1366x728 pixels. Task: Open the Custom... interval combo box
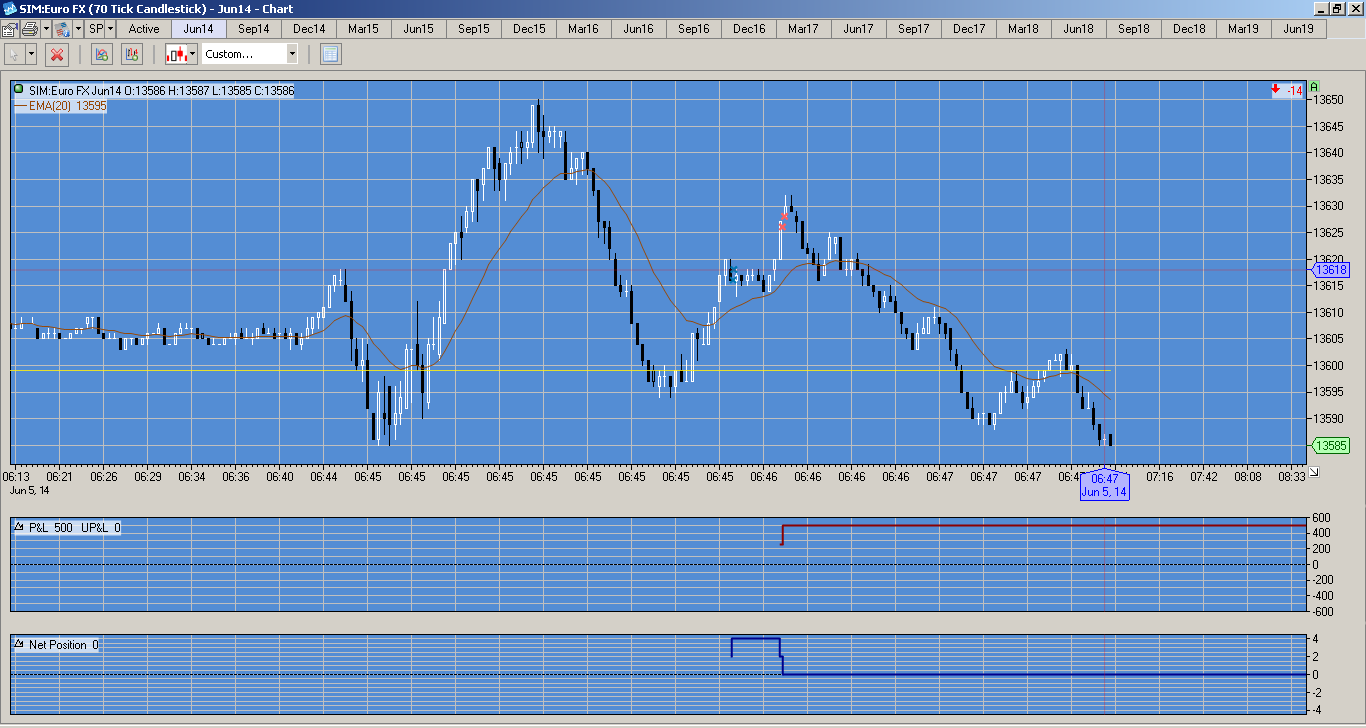click(250, 54)
